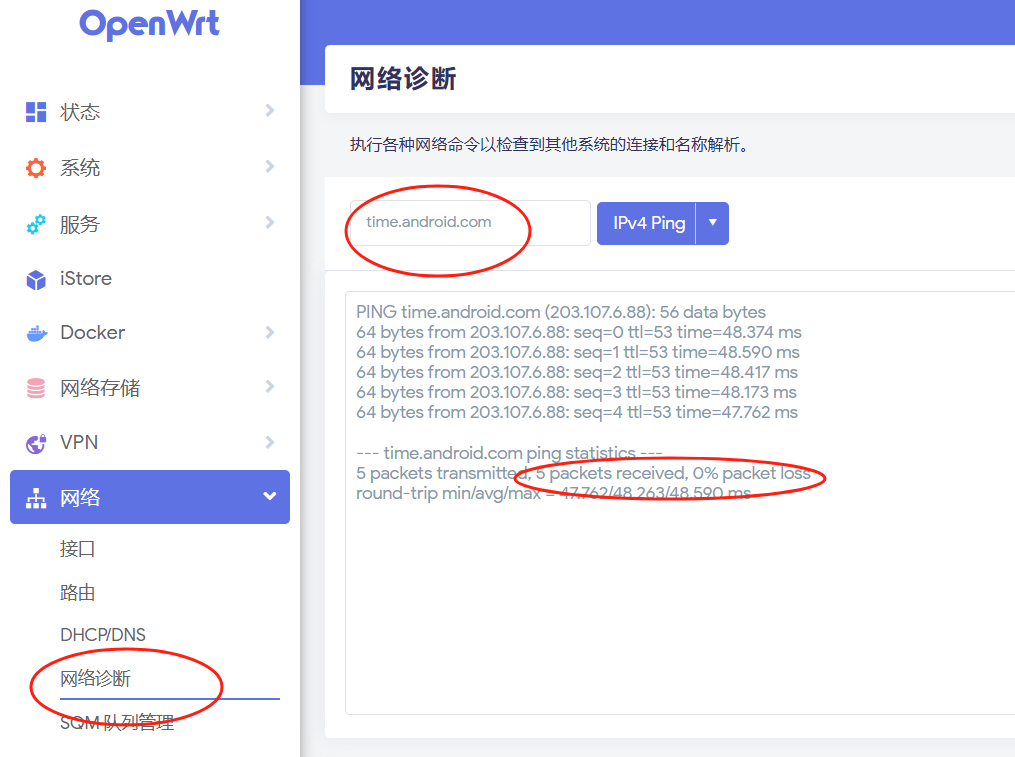Run the IPv4 Ping button
Viewport: 1015px width, 757px height.
pos(646,223)
